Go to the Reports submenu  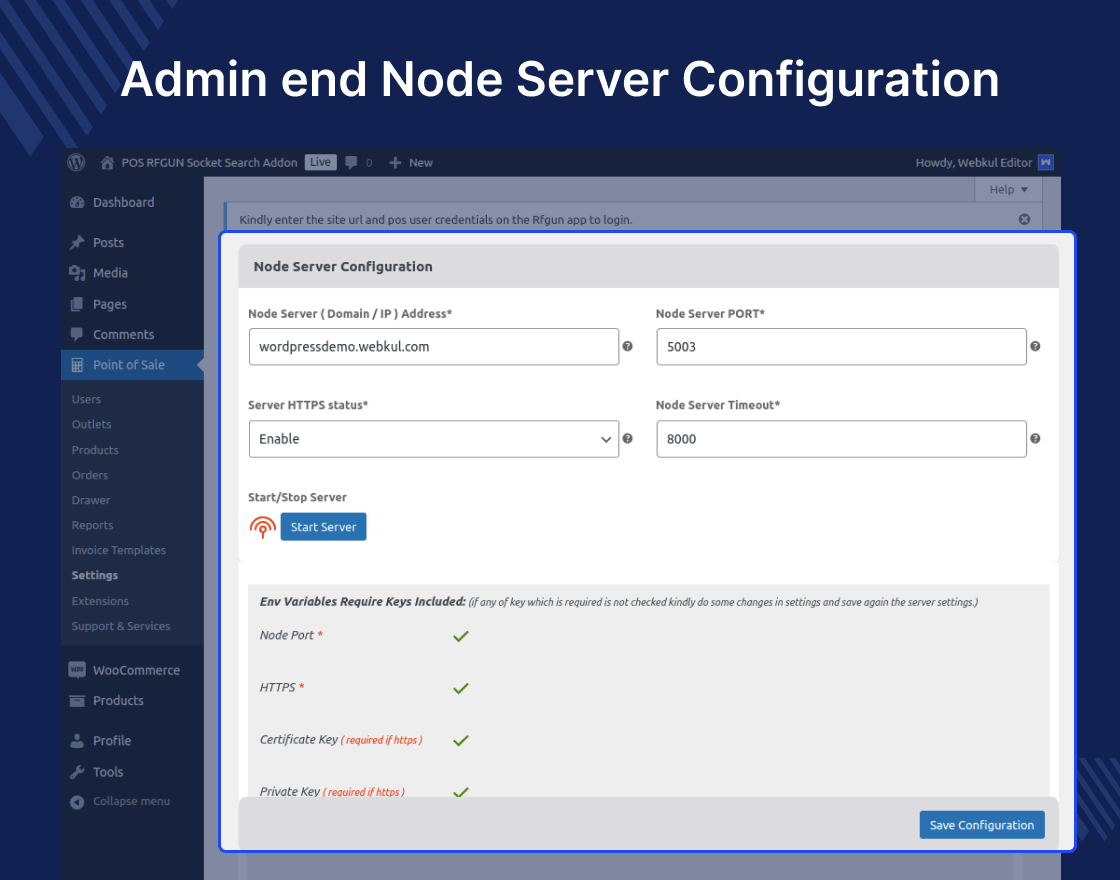pyautogui.click(x=92, y=525)
